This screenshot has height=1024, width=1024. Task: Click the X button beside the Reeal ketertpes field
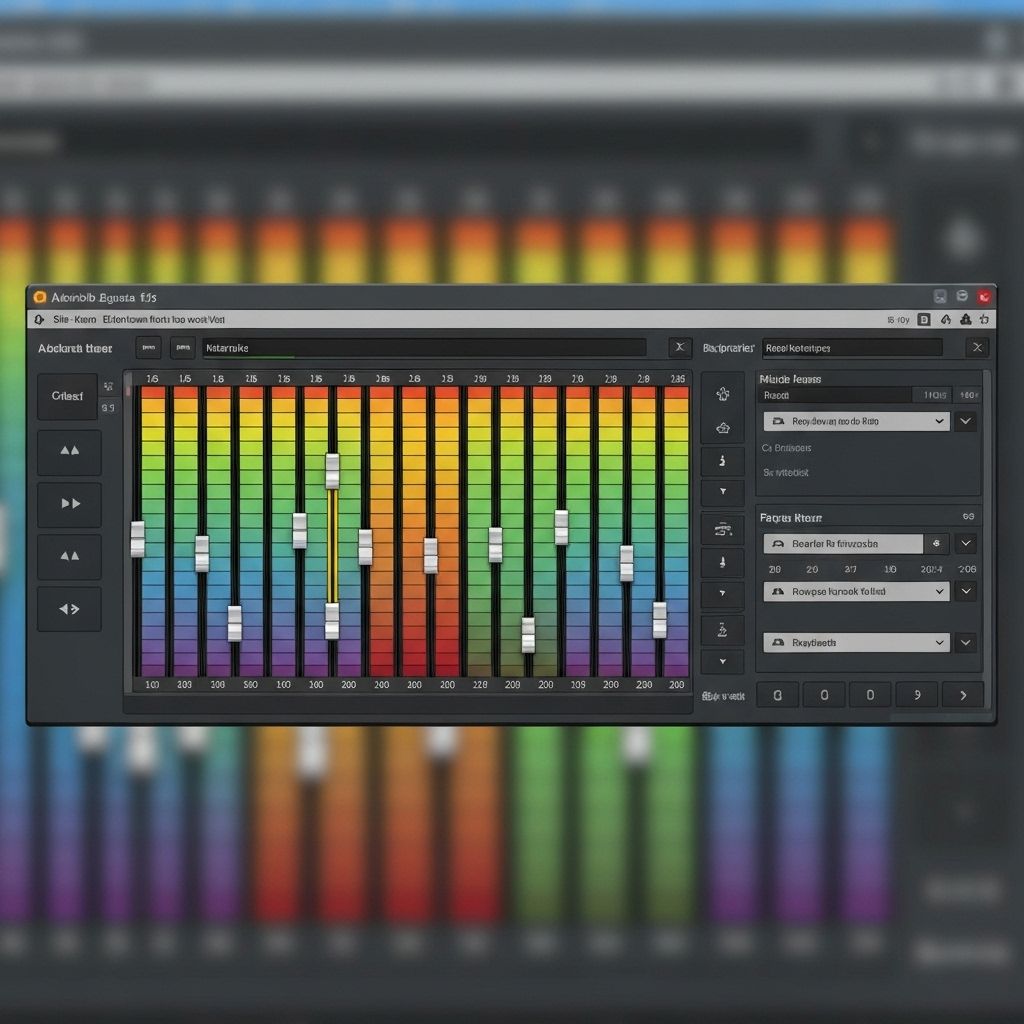coord(977,347)
